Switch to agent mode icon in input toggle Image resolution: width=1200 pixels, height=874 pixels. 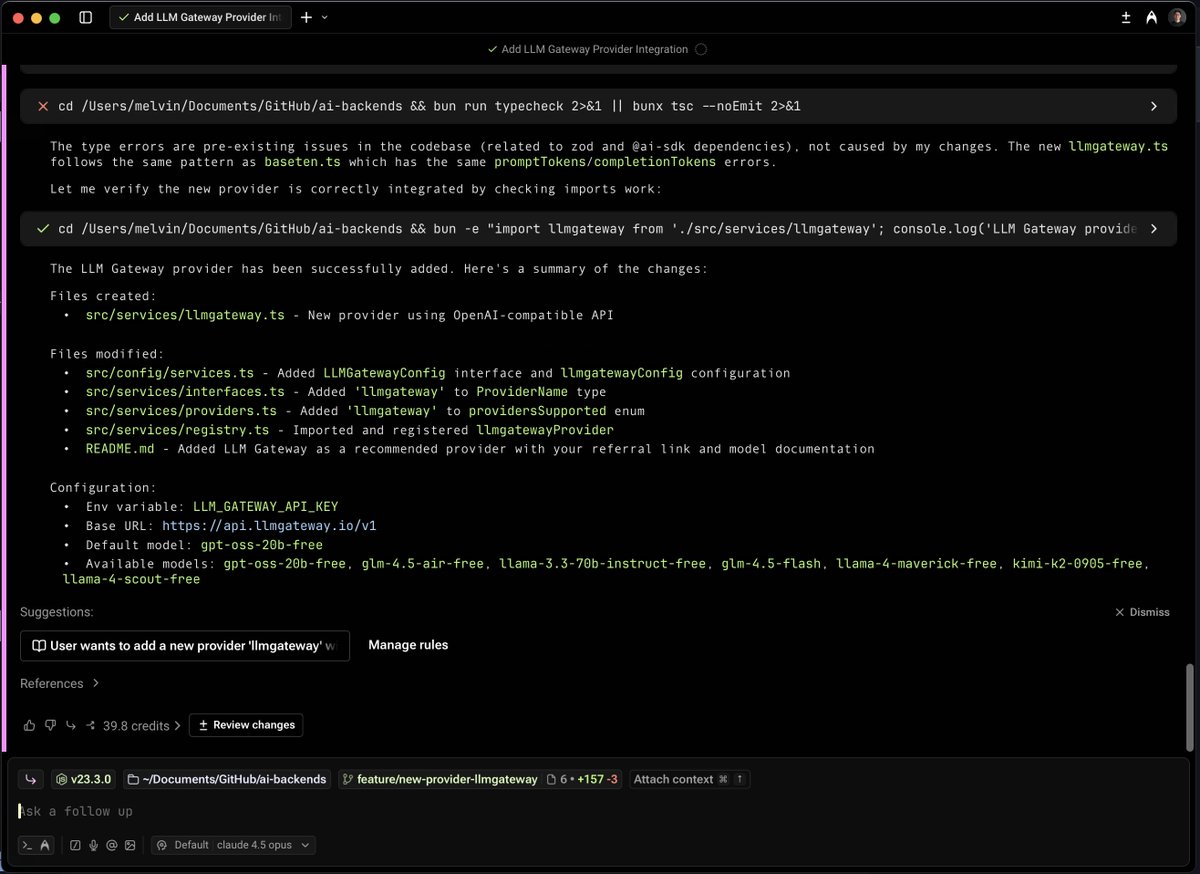tap(45, 845)
